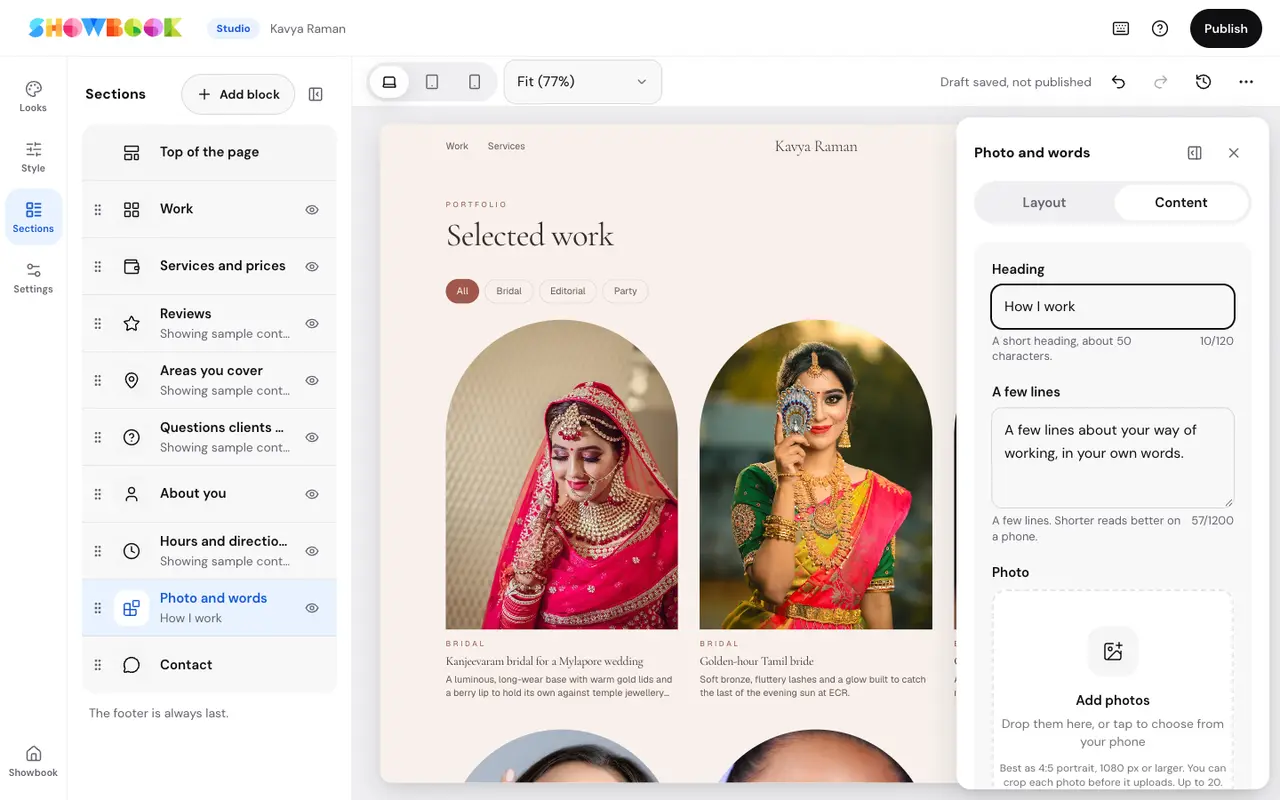Open Settings in the sidebar
Screen dimensions: 1280x800
click(x=33, y=278)
